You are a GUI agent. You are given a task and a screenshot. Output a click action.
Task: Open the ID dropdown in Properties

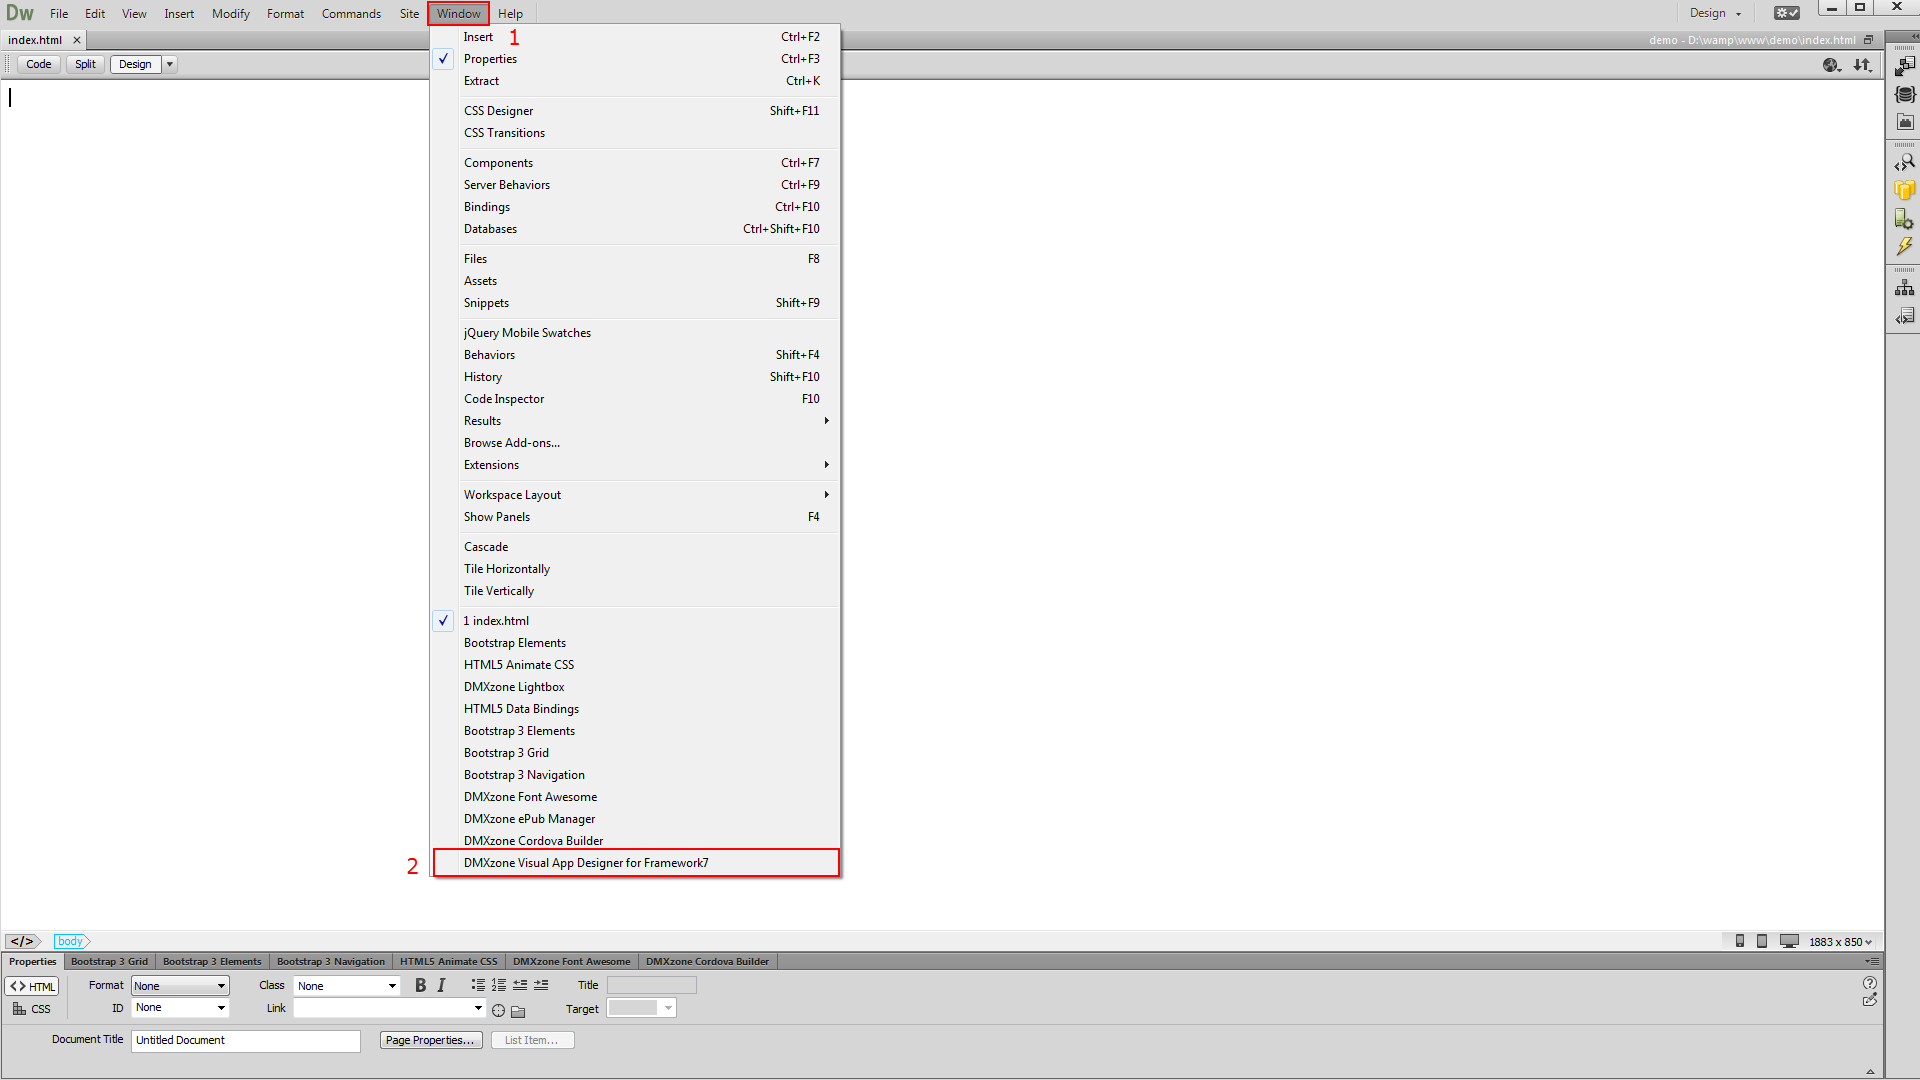(x=180, y=1008)
